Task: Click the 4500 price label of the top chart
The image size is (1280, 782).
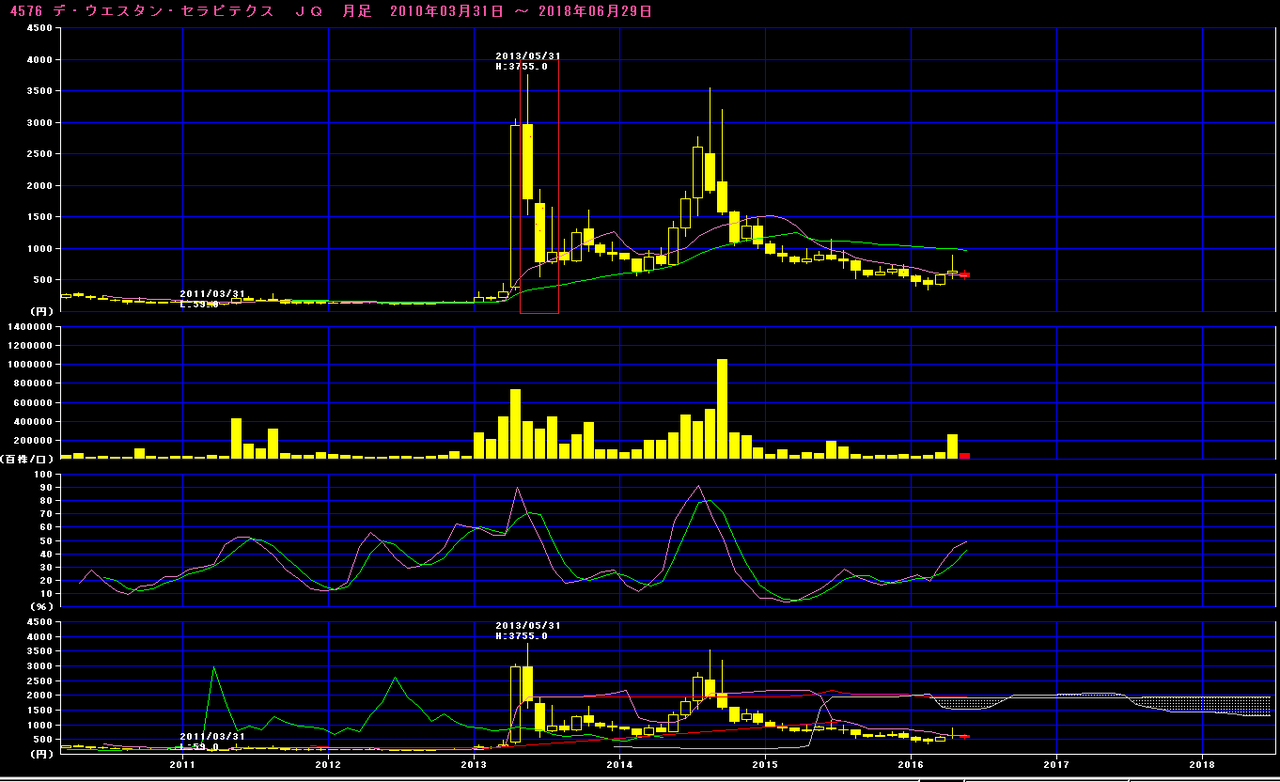Action: click(x=41, y=28)
